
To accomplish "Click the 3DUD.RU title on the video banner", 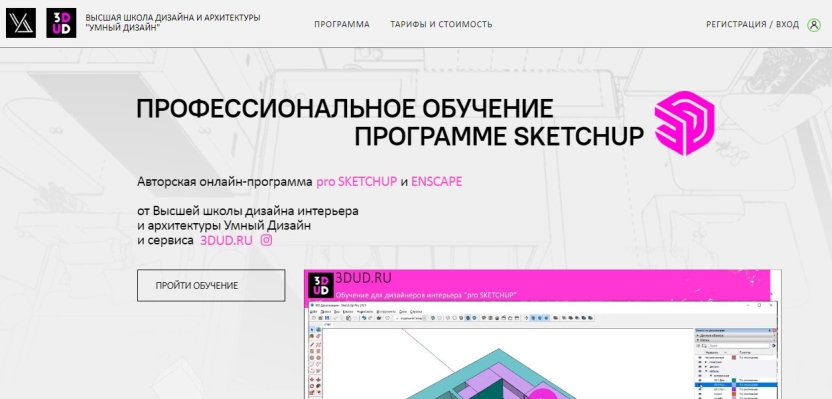I will click(363, 278).
